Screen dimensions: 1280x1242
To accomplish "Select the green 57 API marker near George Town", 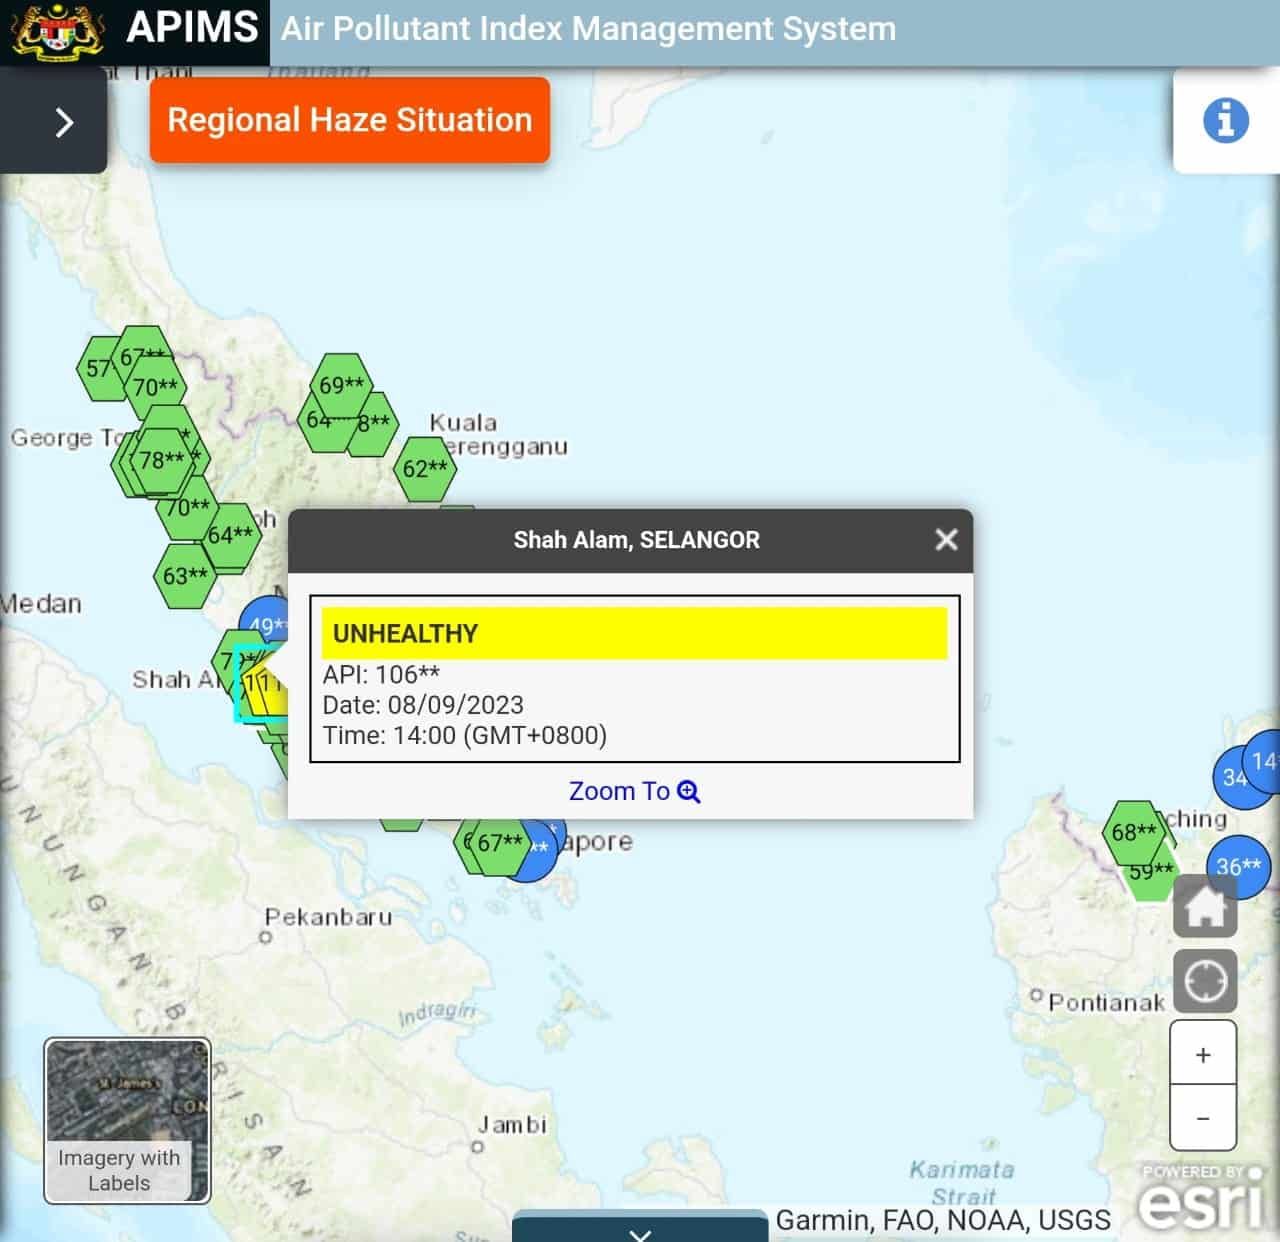I will 99,370.
